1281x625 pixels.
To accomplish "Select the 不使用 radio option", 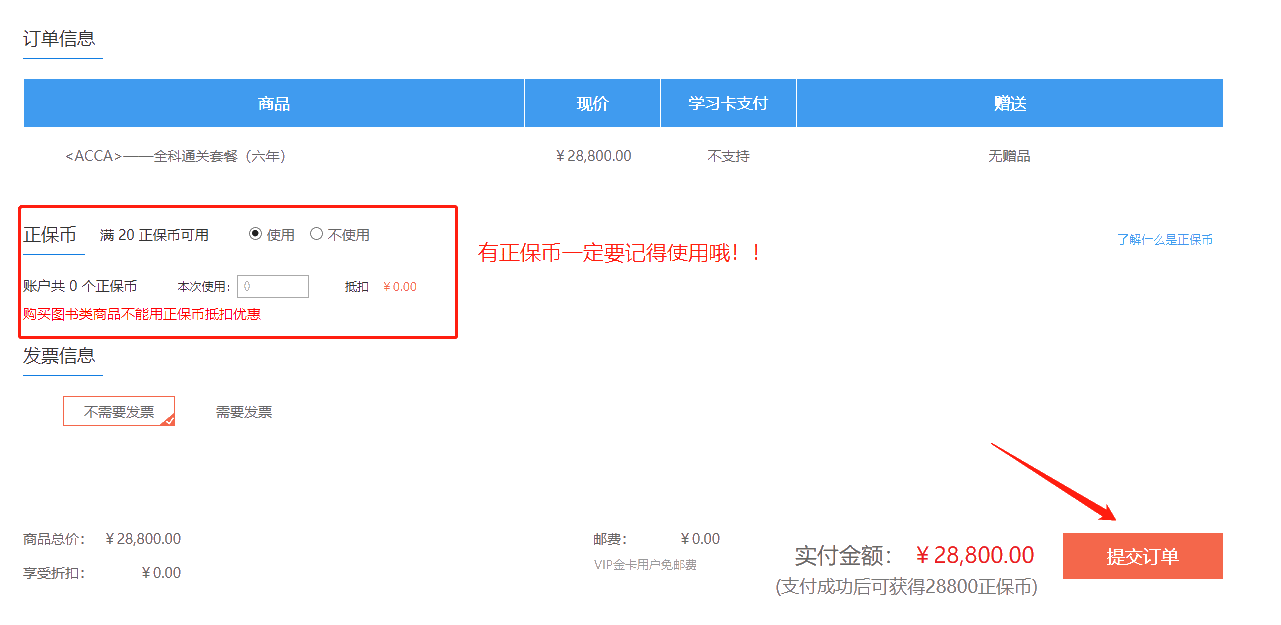I will (317, 234).
